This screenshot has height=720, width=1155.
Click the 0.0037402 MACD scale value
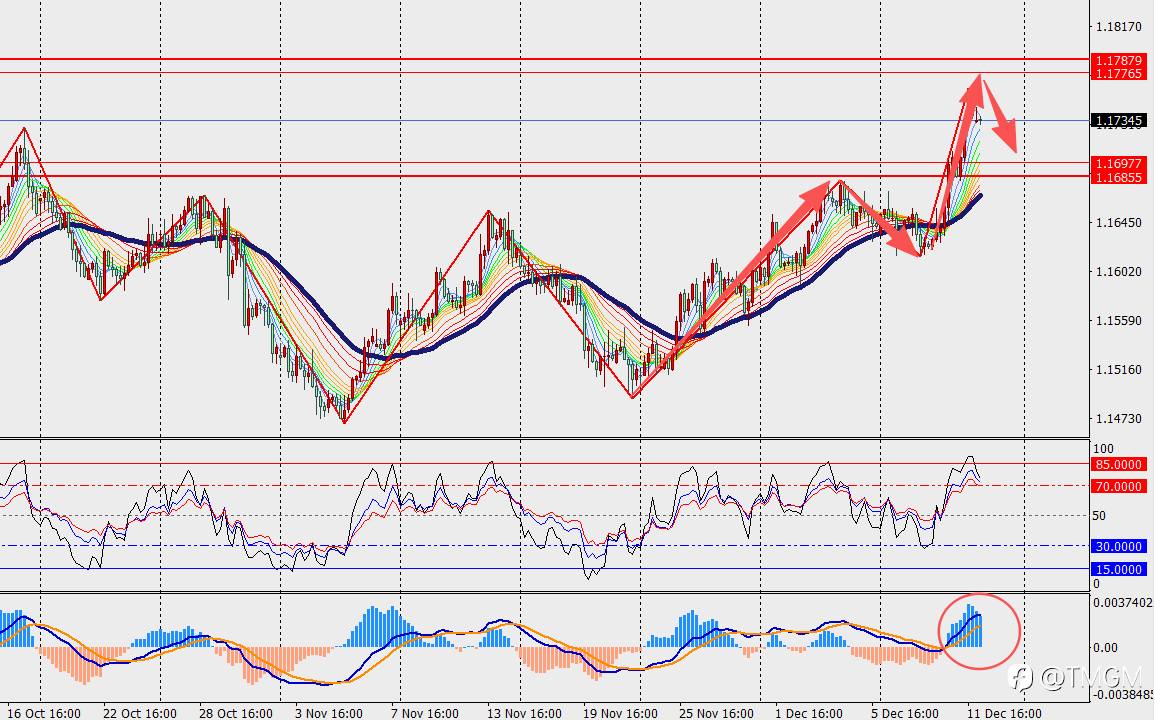coord(1123,603)
